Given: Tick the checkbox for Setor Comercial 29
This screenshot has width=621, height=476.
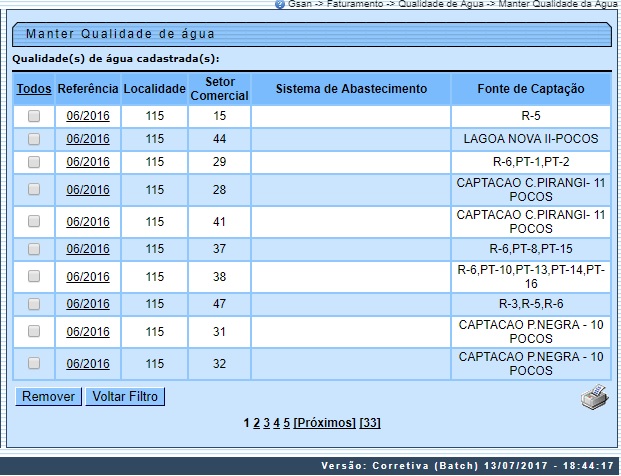Looking at the screenshot, I should [34, 161].
